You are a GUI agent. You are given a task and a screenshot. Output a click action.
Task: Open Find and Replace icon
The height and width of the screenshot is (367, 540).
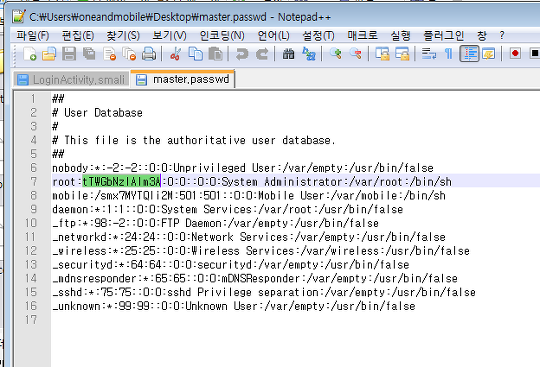(308, 54)
